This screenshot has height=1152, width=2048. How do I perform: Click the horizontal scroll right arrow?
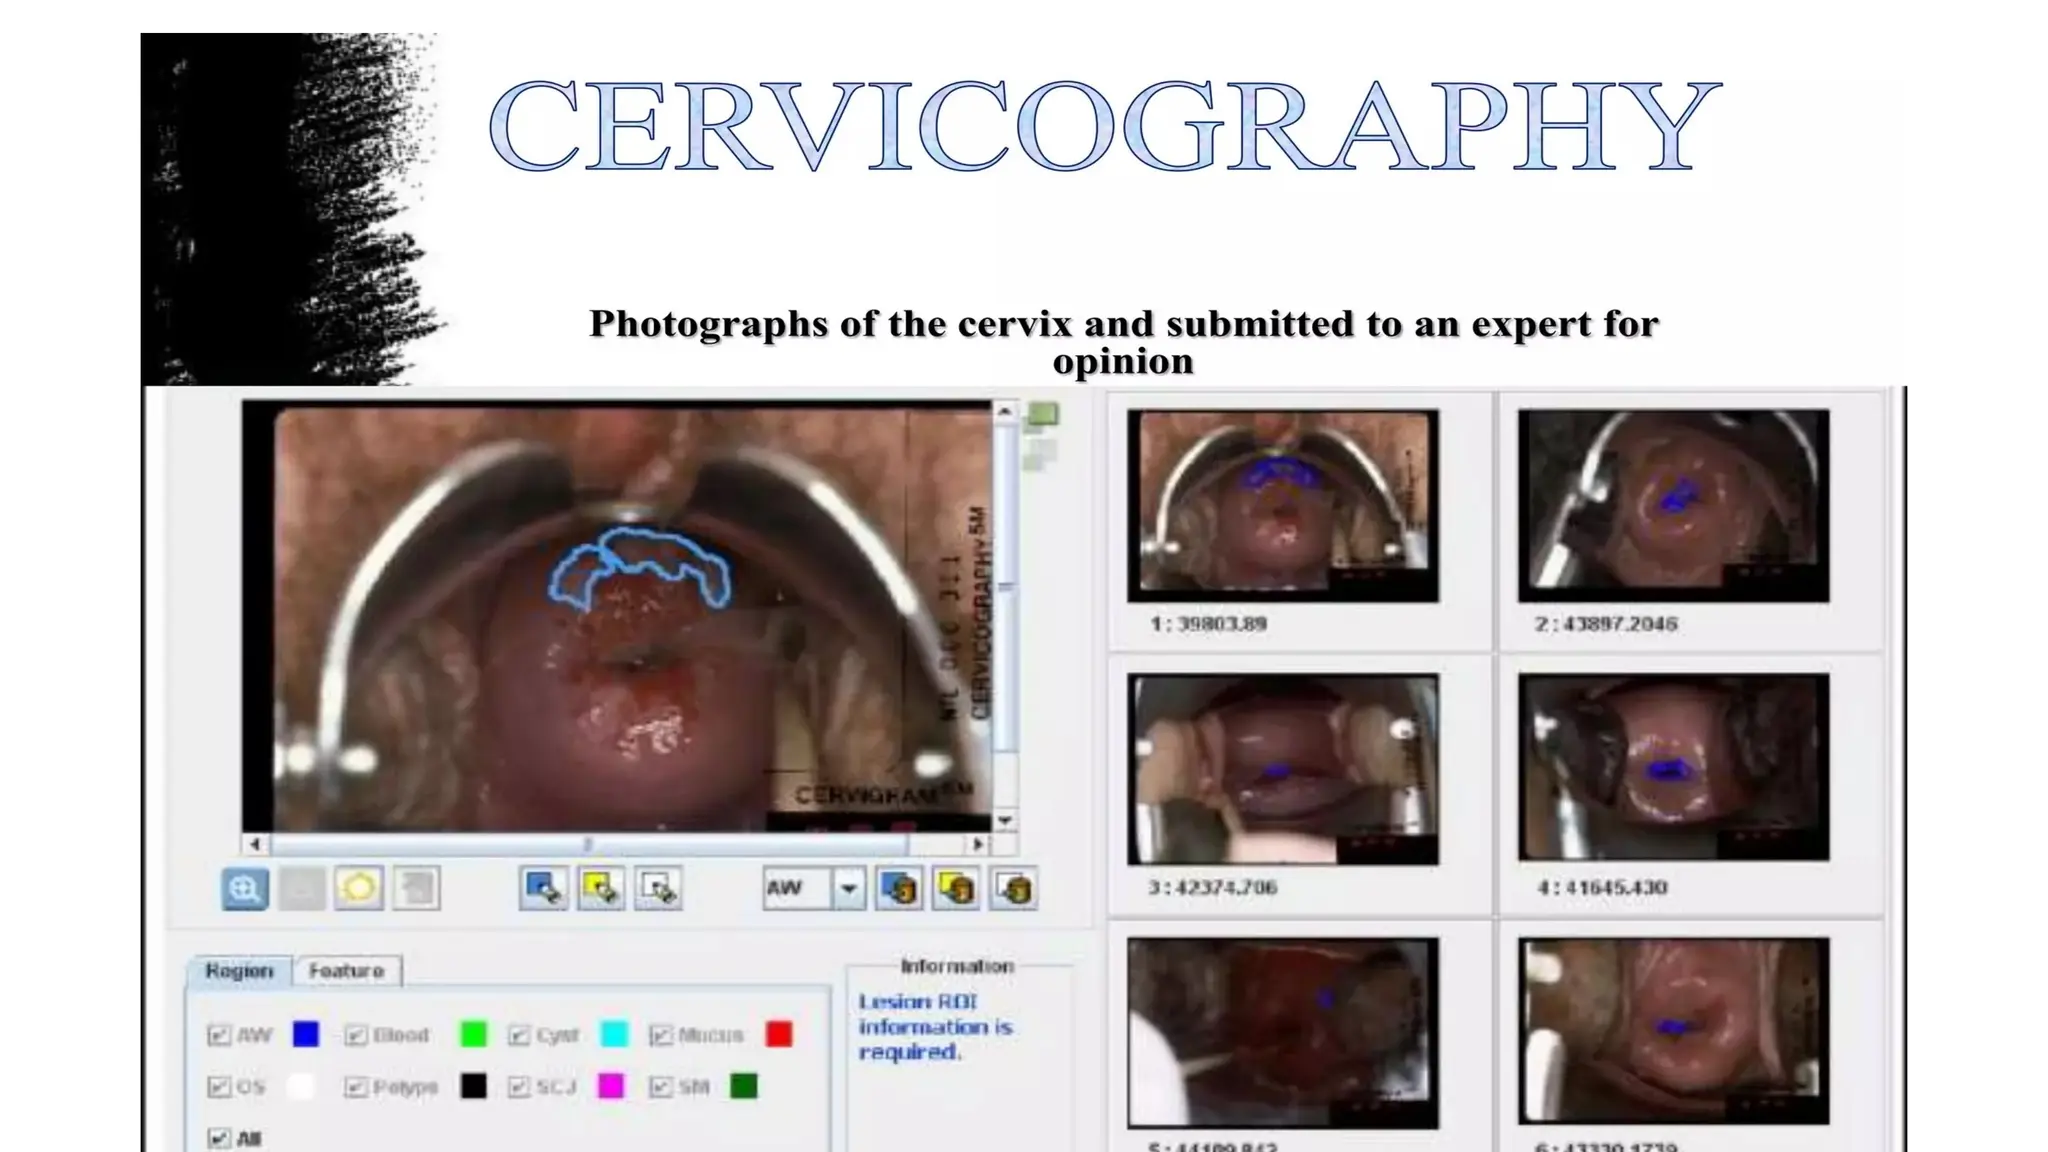click(978, 845)
